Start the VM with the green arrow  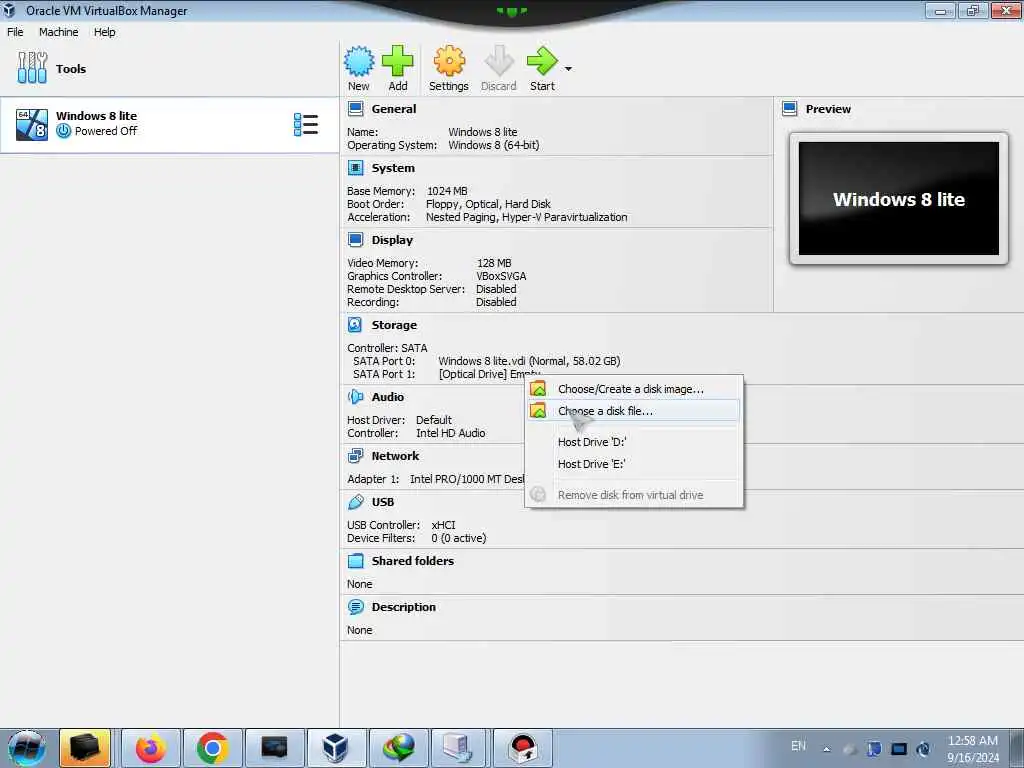pyautogui.click(x=542, y=61)
